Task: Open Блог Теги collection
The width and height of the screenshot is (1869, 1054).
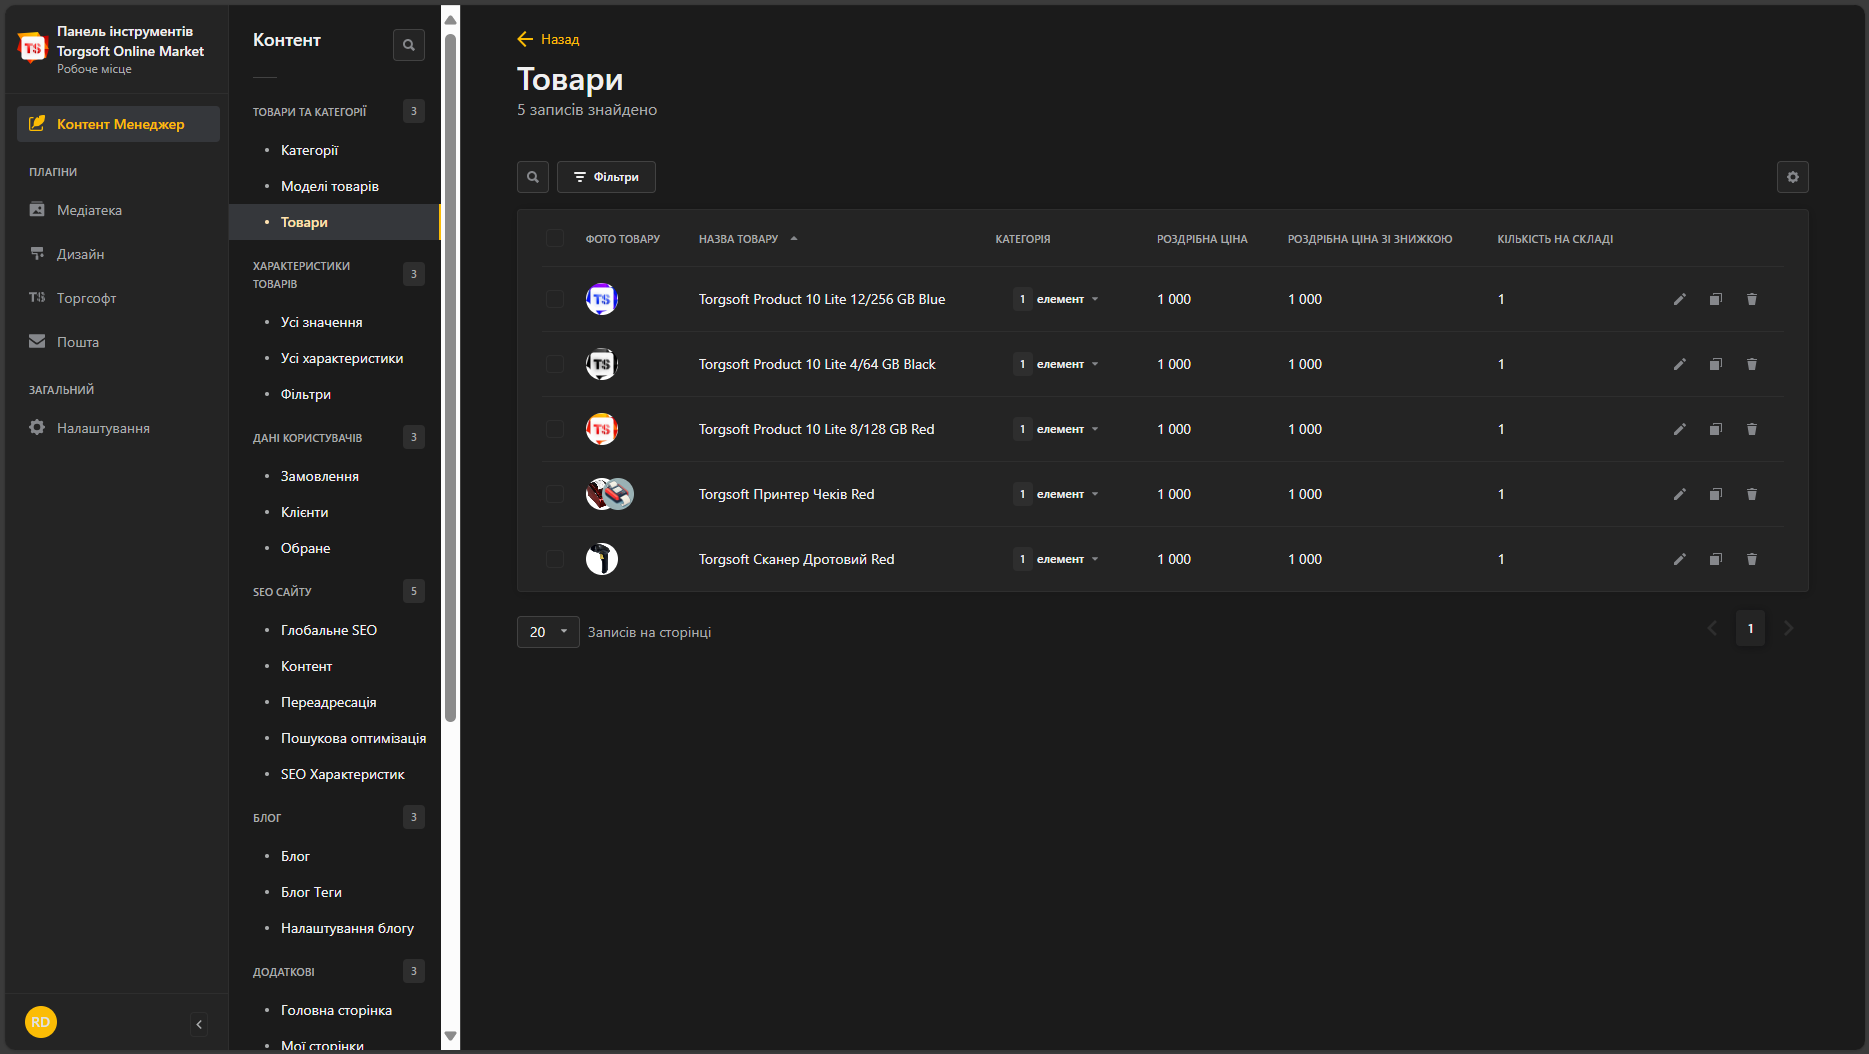Action: 311,892
